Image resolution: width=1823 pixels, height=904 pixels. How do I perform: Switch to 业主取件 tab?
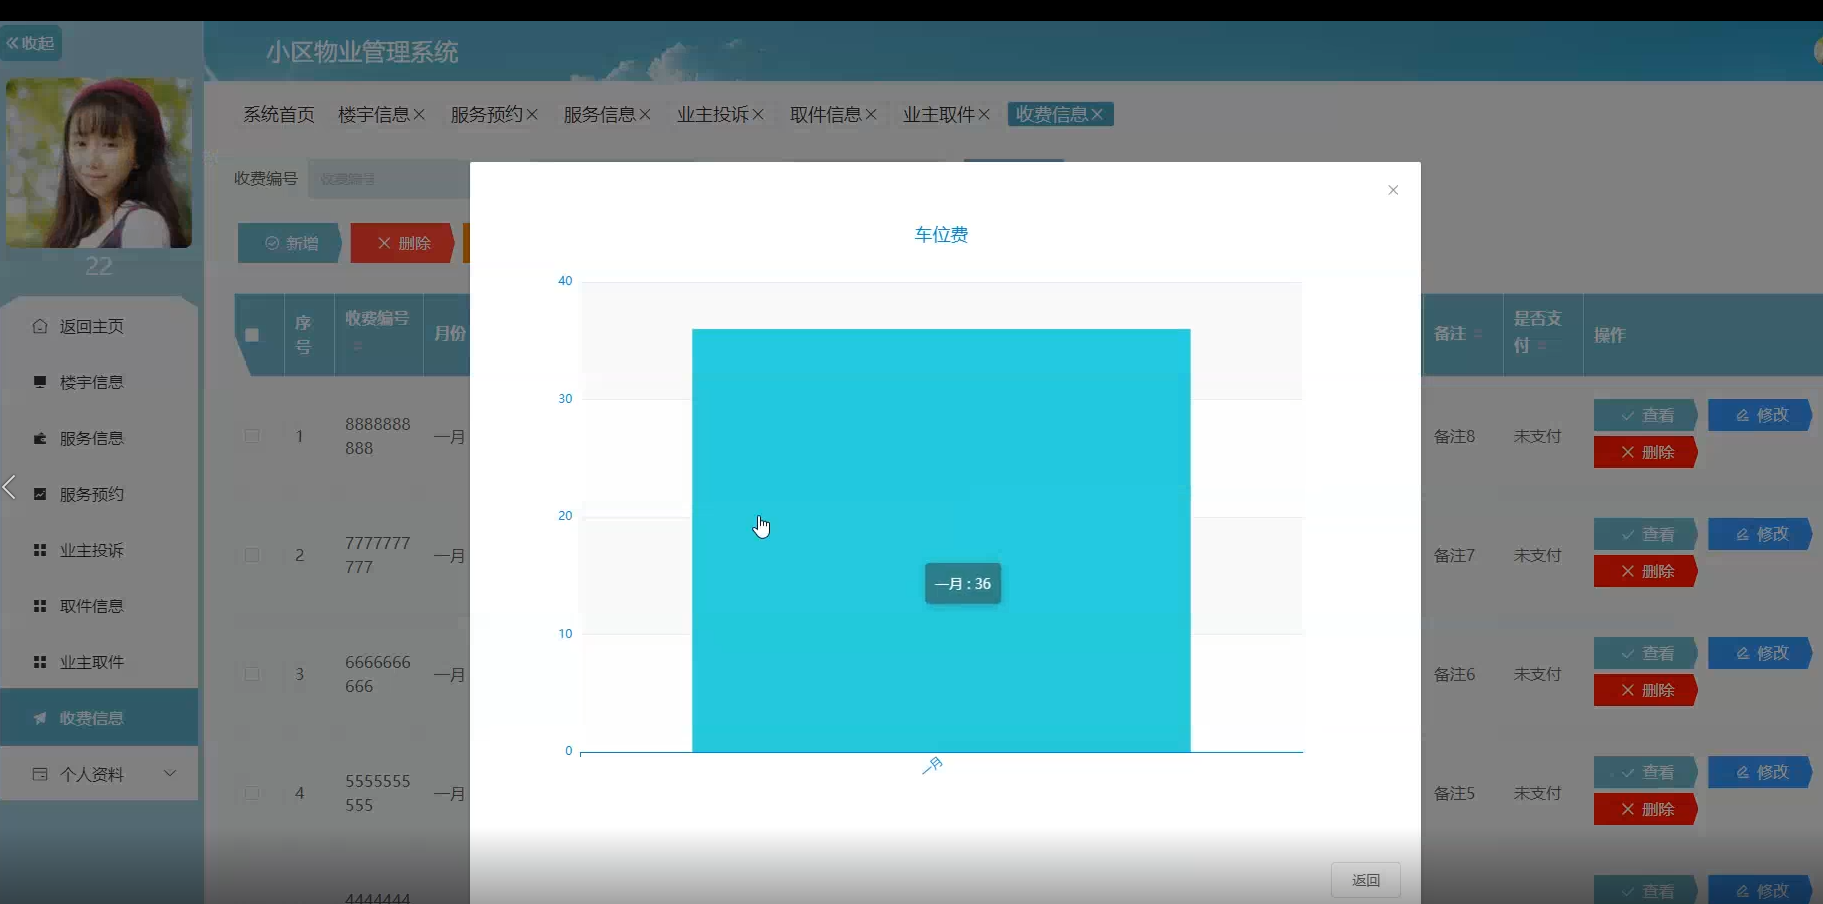click(939, 115)
